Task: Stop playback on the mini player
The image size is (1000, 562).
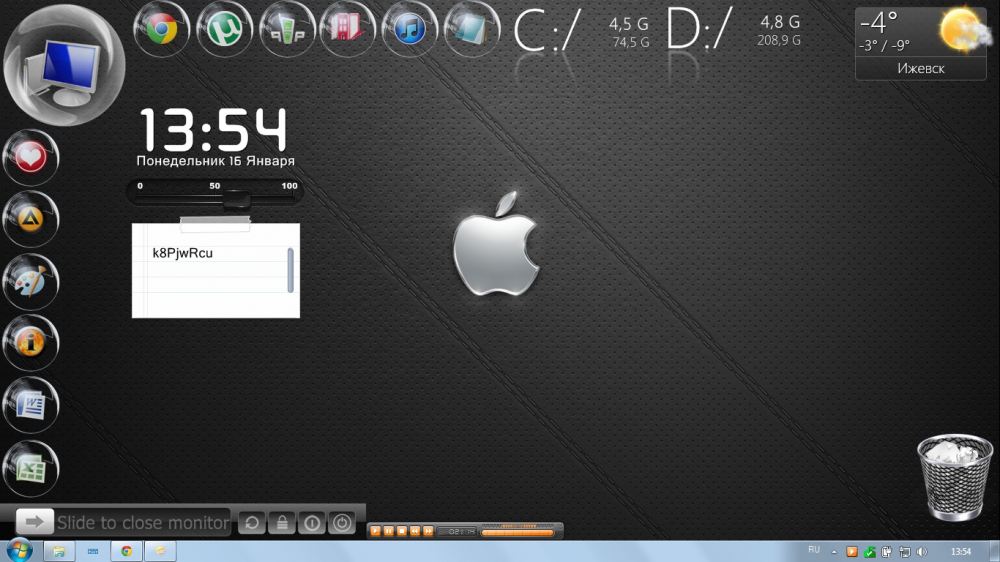Action: (402, 531)
